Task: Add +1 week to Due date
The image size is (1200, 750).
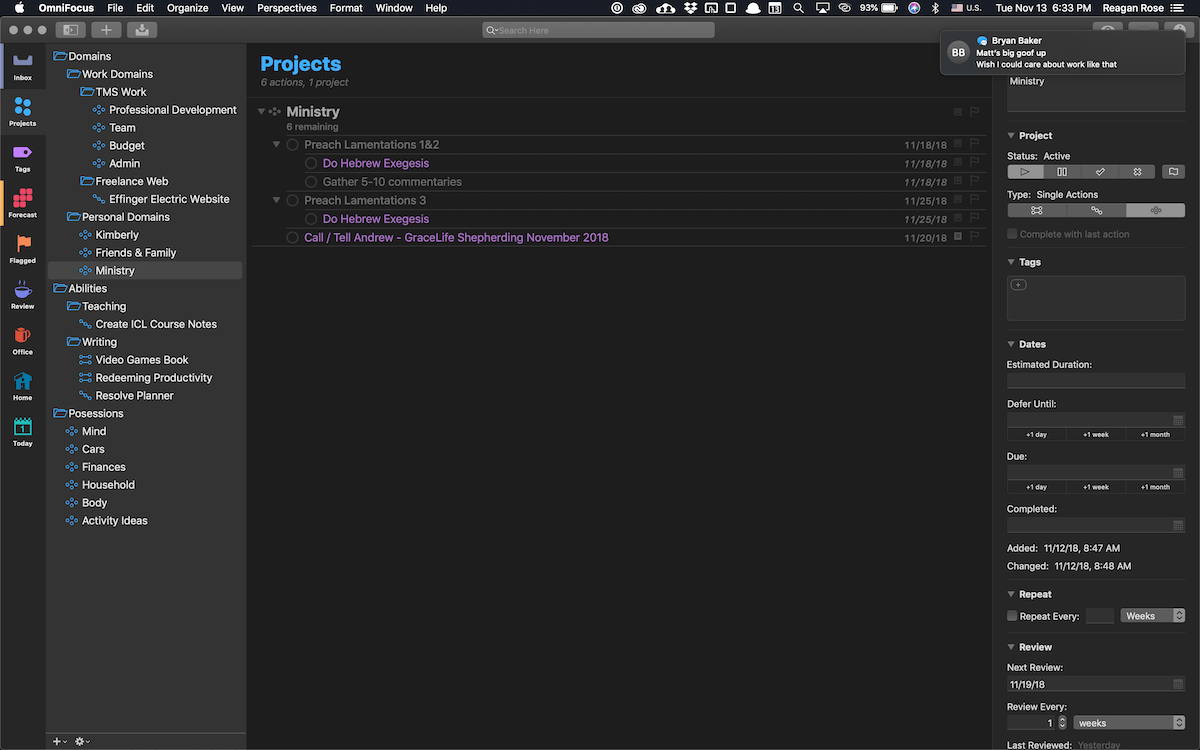Action: 1096,487
